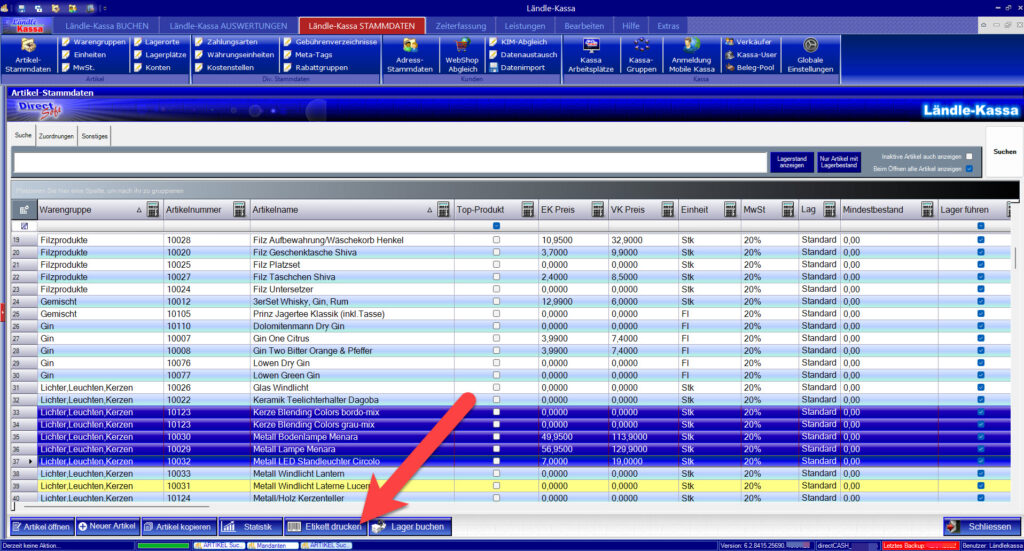Toggle Lager führen for Löwen Dry Gin
The width and height of the screenshot is (1024, 551).
981,363
